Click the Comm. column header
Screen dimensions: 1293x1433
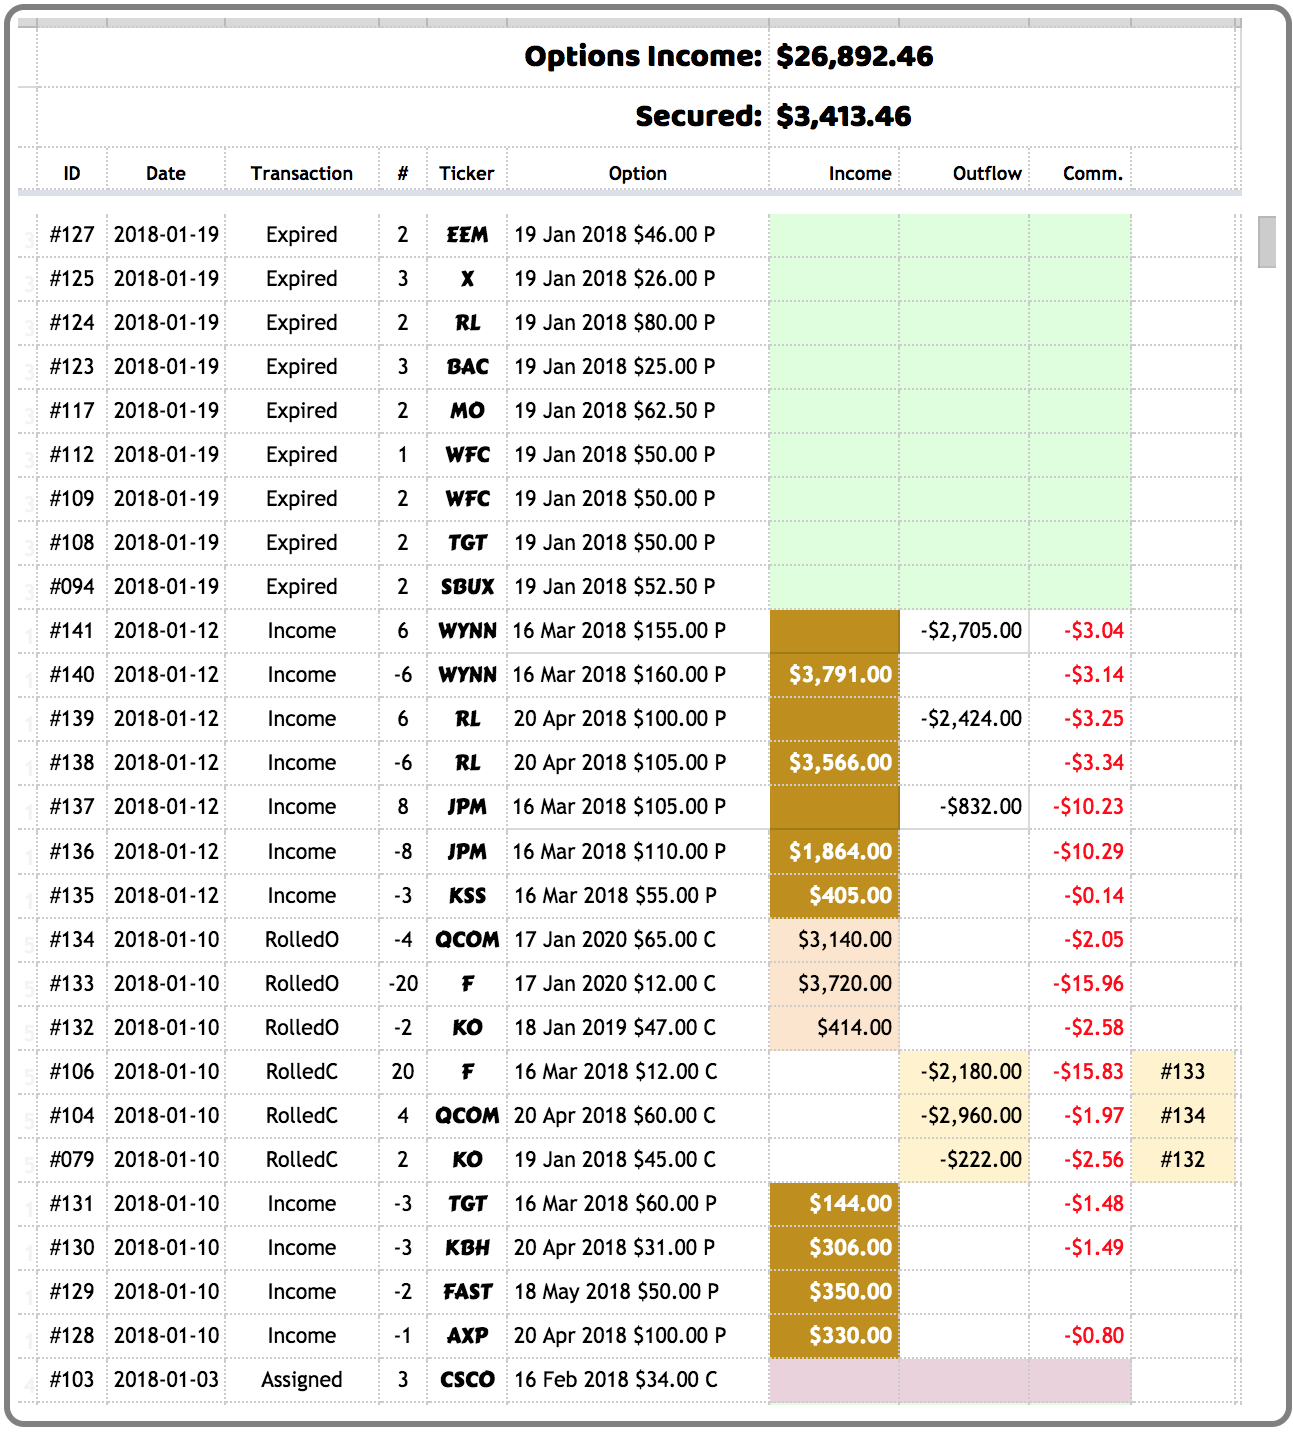click(x=1092, y=173)
